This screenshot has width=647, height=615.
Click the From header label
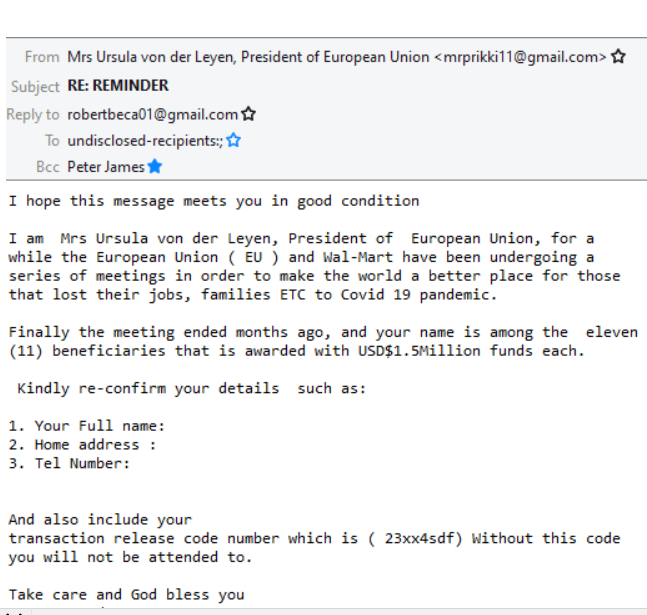click(x=42, y=57)
